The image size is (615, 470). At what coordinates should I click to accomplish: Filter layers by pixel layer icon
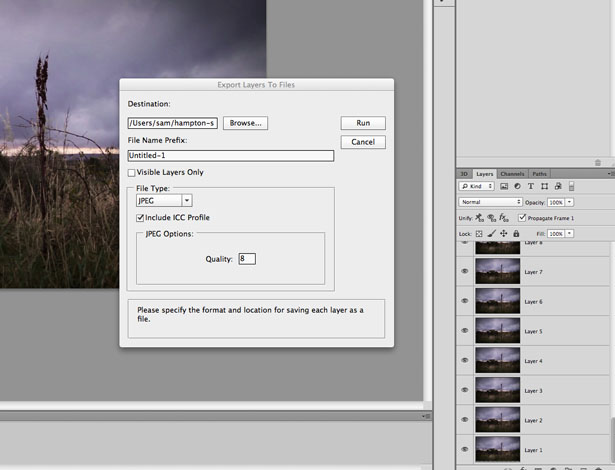(x=504, y=186)
